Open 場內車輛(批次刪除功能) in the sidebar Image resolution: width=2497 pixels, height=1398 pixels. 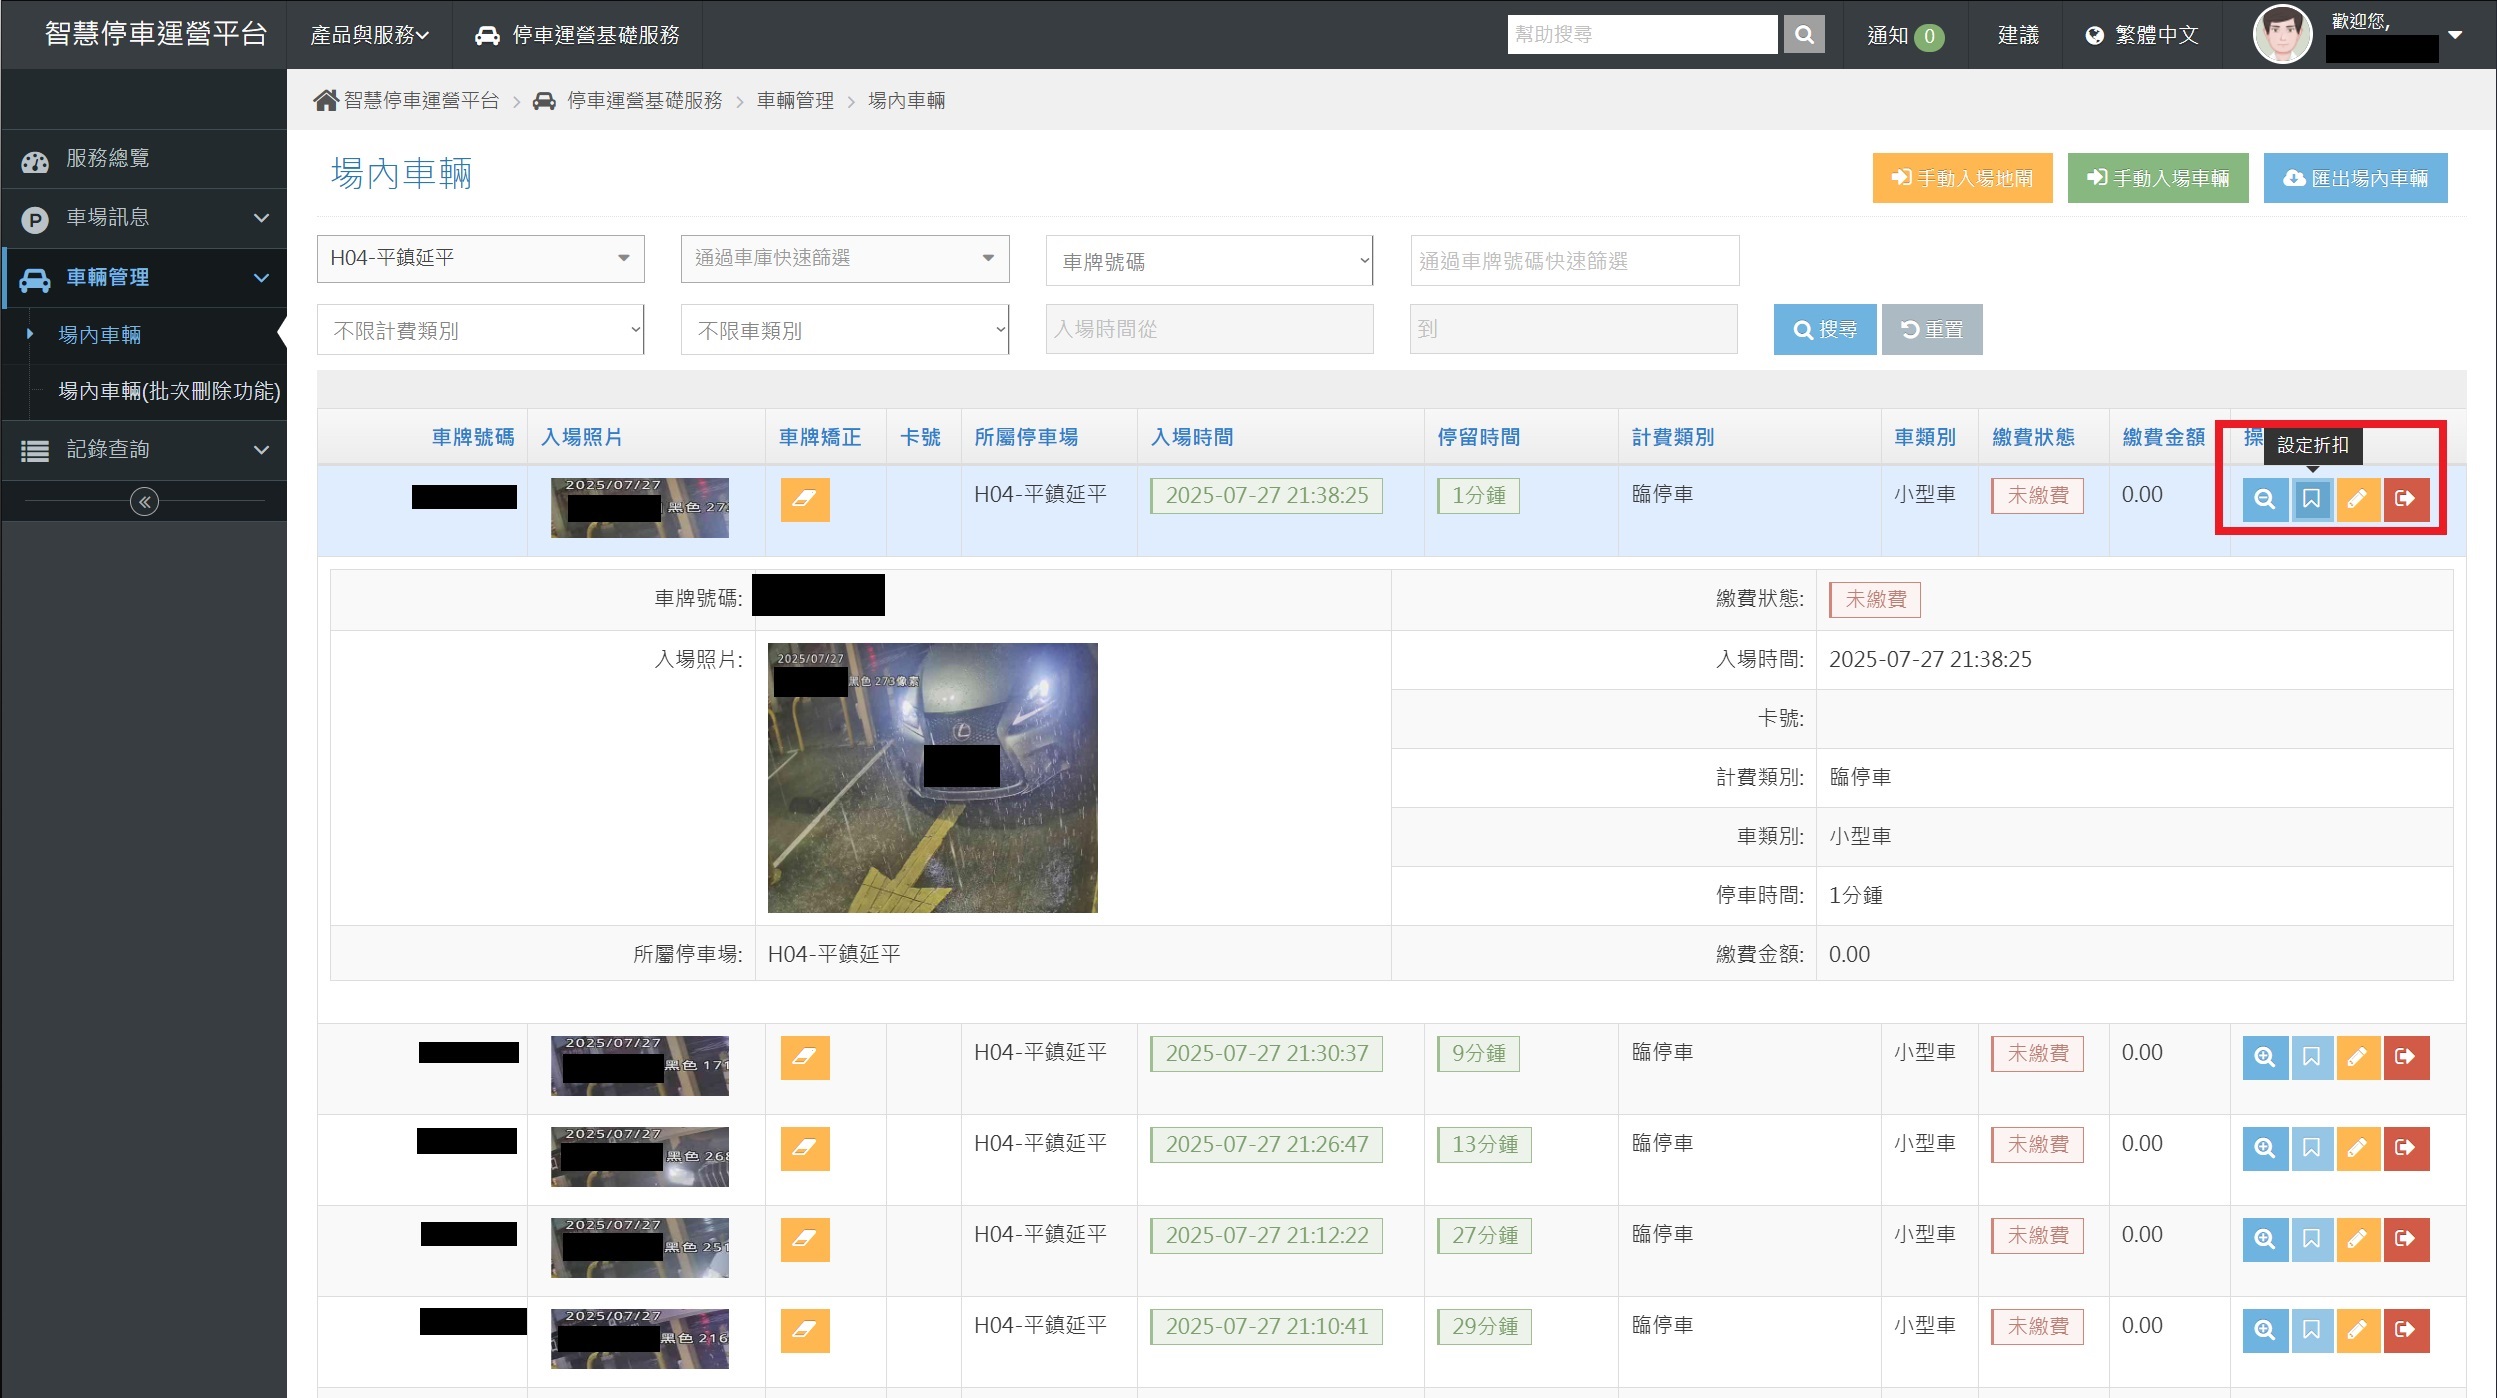pyautogui.click(x=169, y=391)
